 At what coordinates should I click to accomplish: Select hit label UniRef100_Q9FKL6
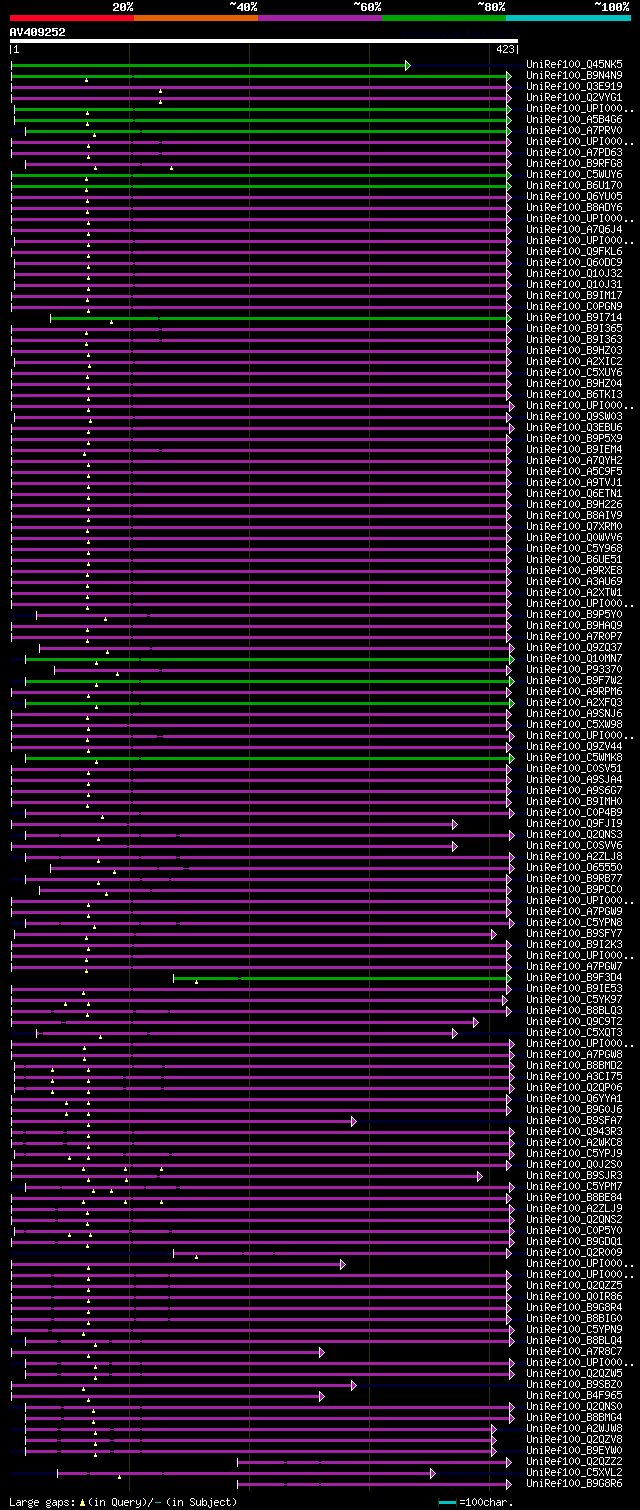(x=575, y=252)
